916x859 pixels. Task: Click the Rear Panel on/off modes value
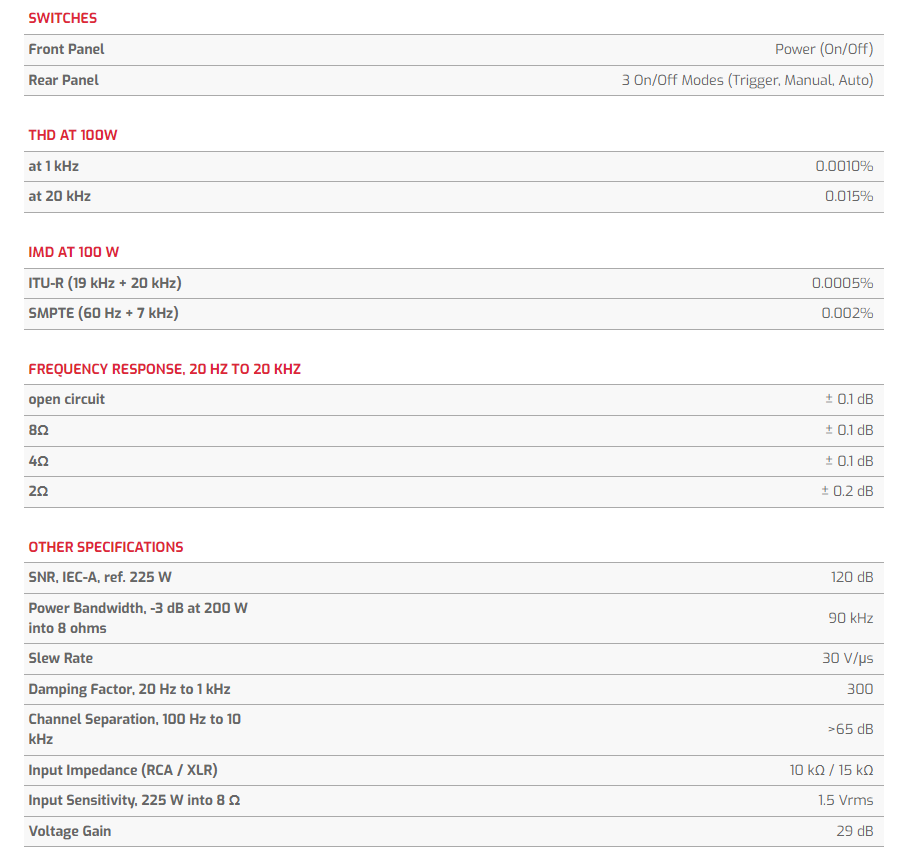pos(747,80)
